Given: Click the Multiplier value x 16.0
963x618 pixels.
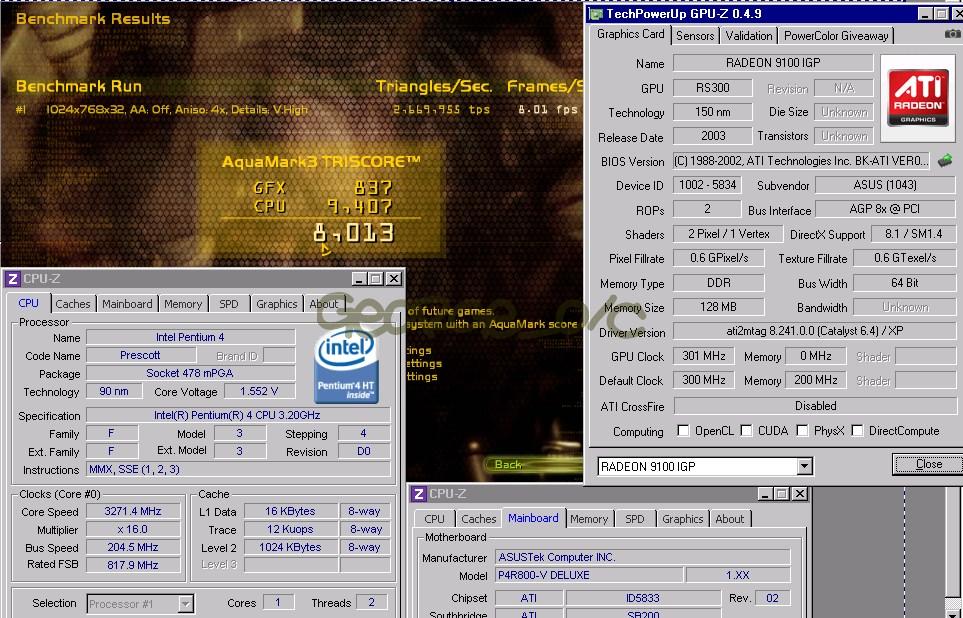Looking at the screenshot, I should tap(133, 529).
